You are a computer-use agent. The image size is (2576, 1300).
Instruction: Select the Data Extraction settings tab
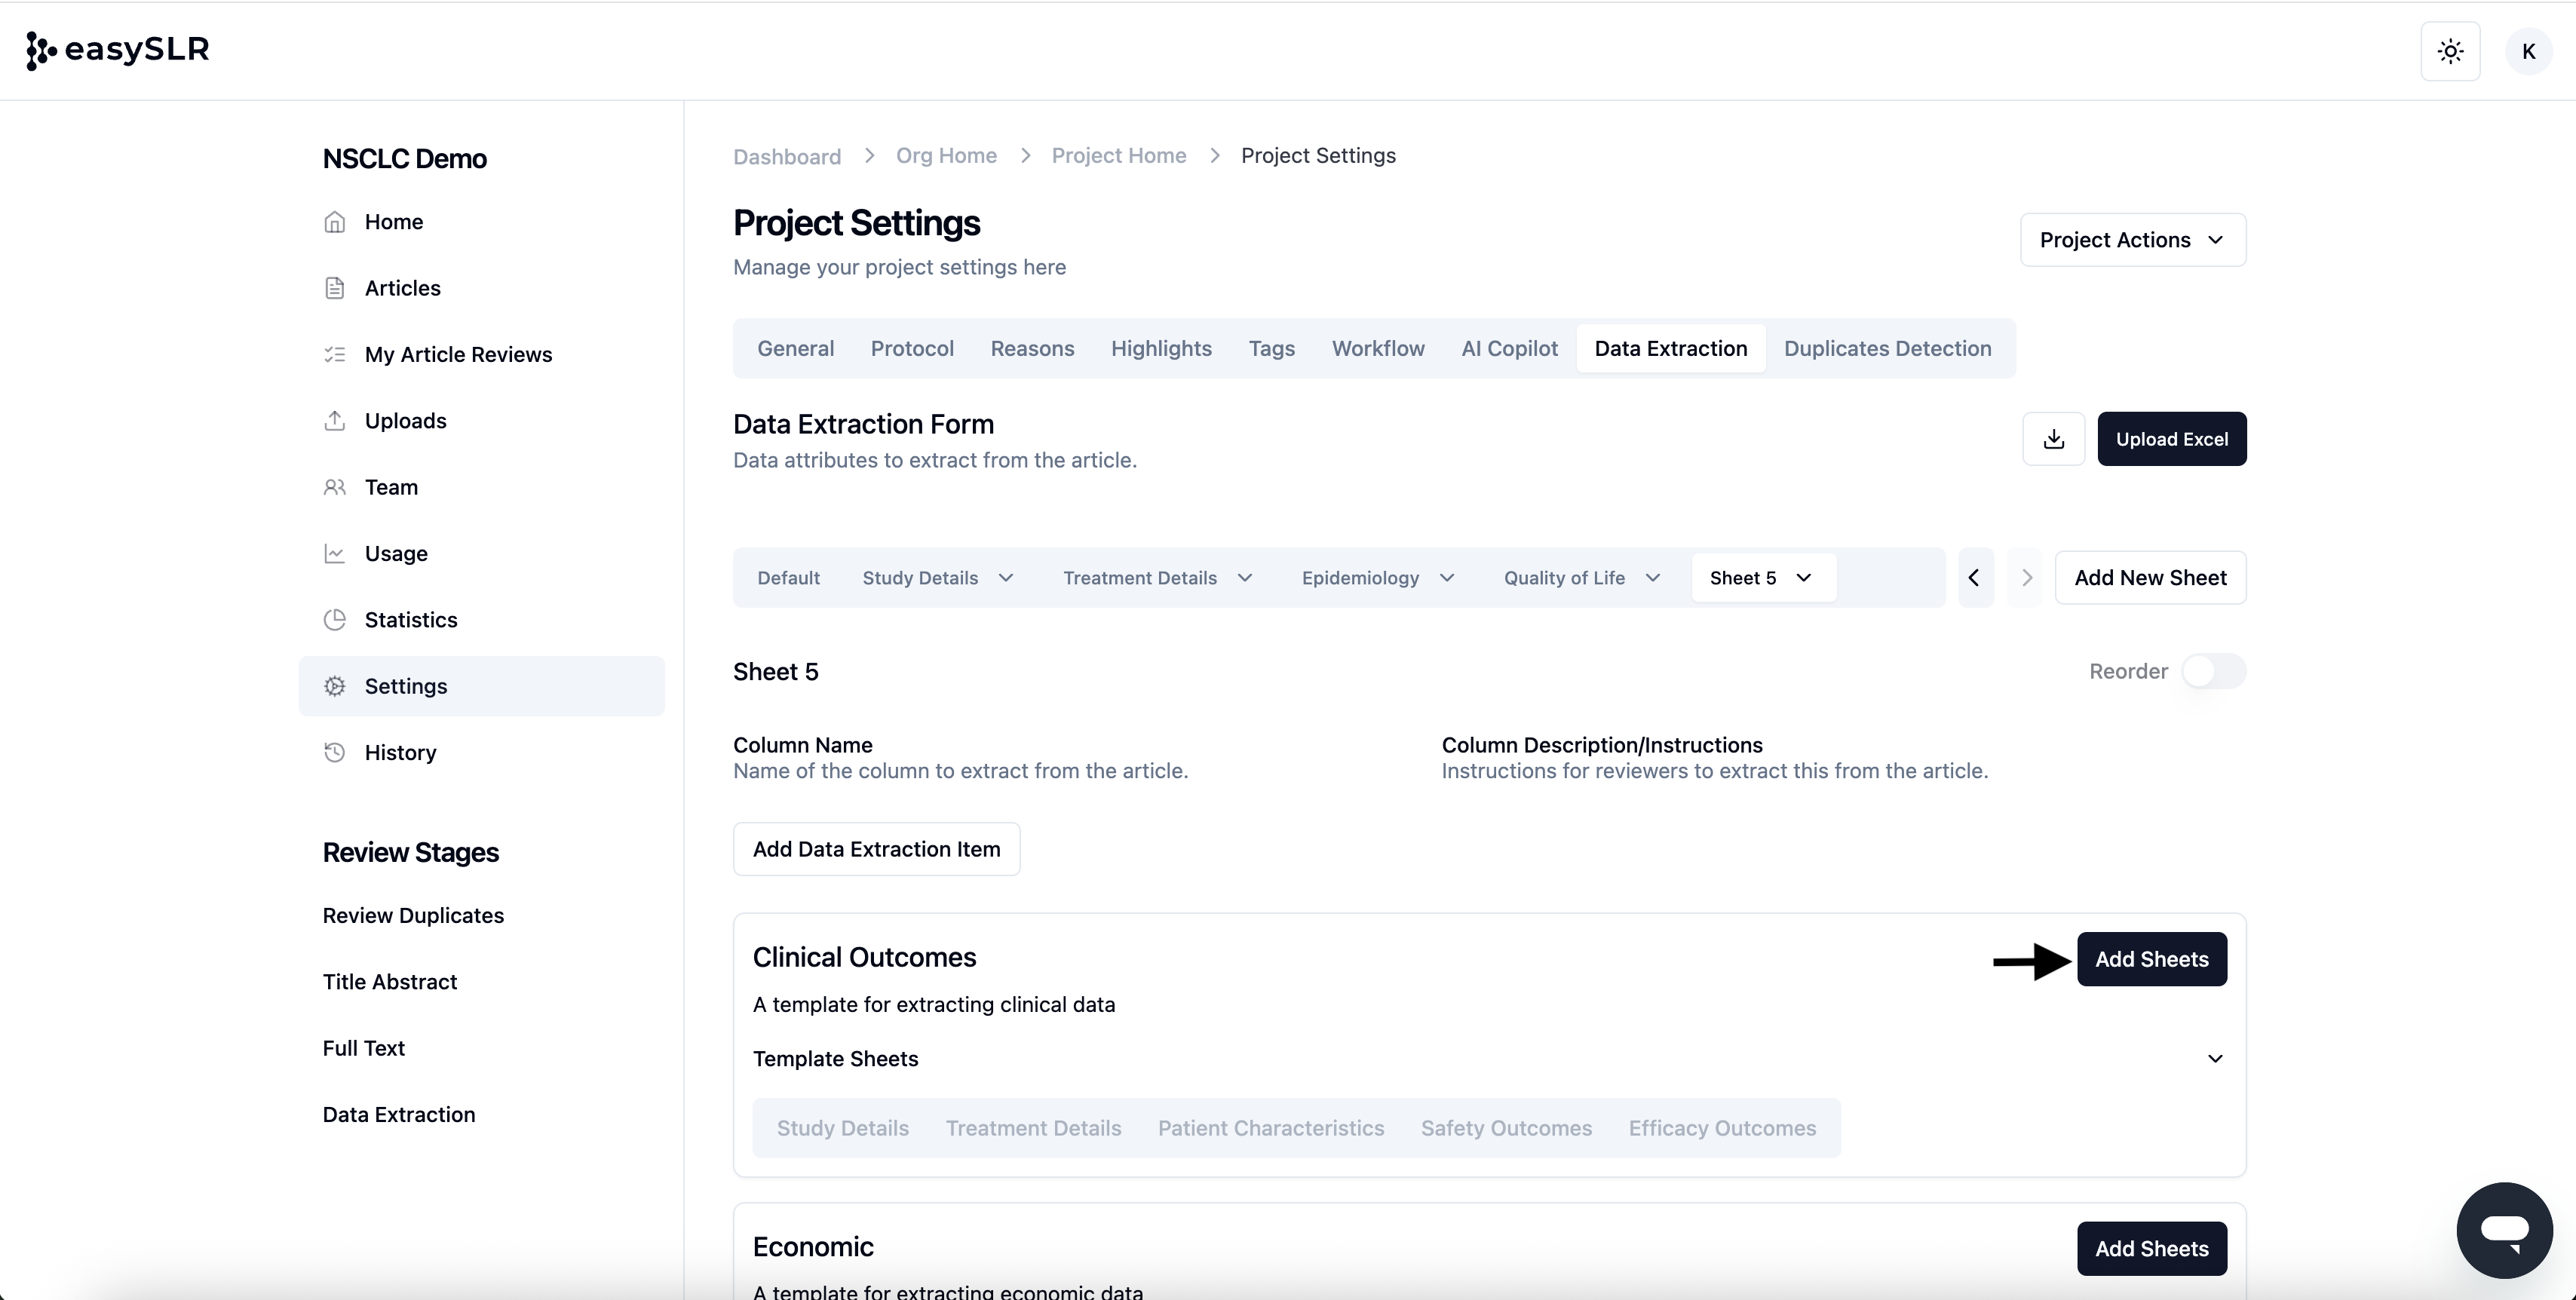pyautogui.click(x=1671, y=348)
